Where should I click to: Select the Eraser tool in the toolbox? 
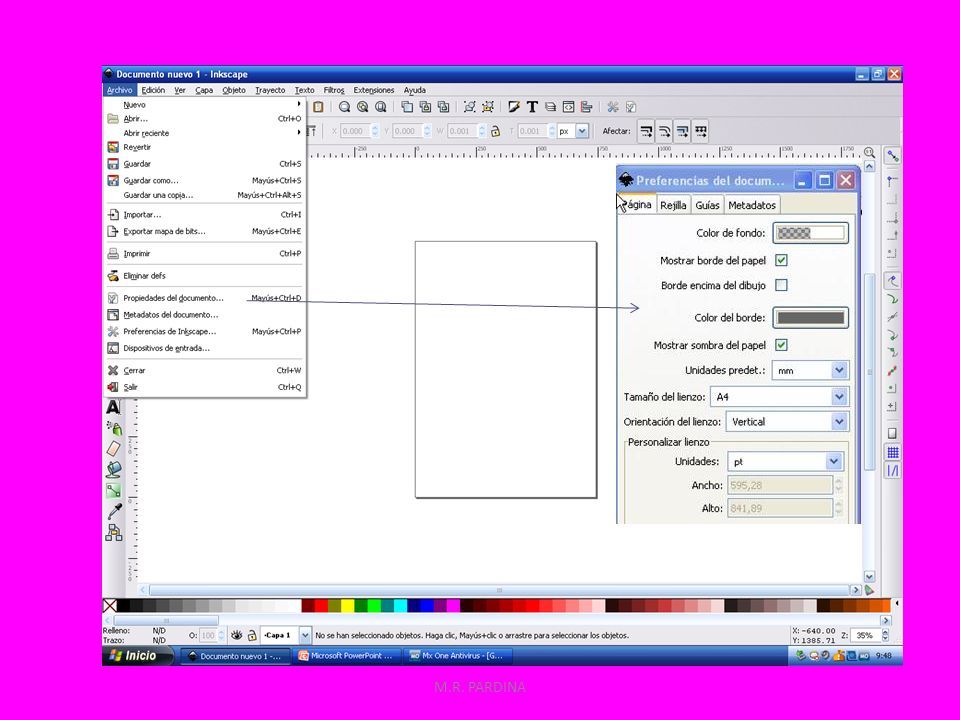click(x=114, y=449)
